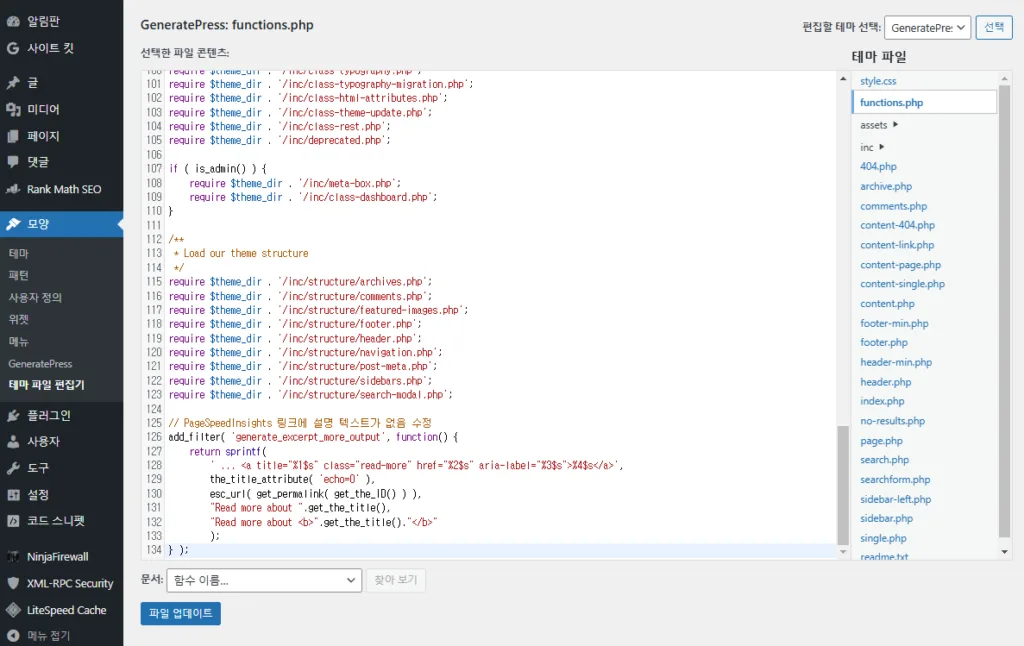Click the theme files scroll-down arrow
Screen dimensions: 1024x646
point(1004,552)
